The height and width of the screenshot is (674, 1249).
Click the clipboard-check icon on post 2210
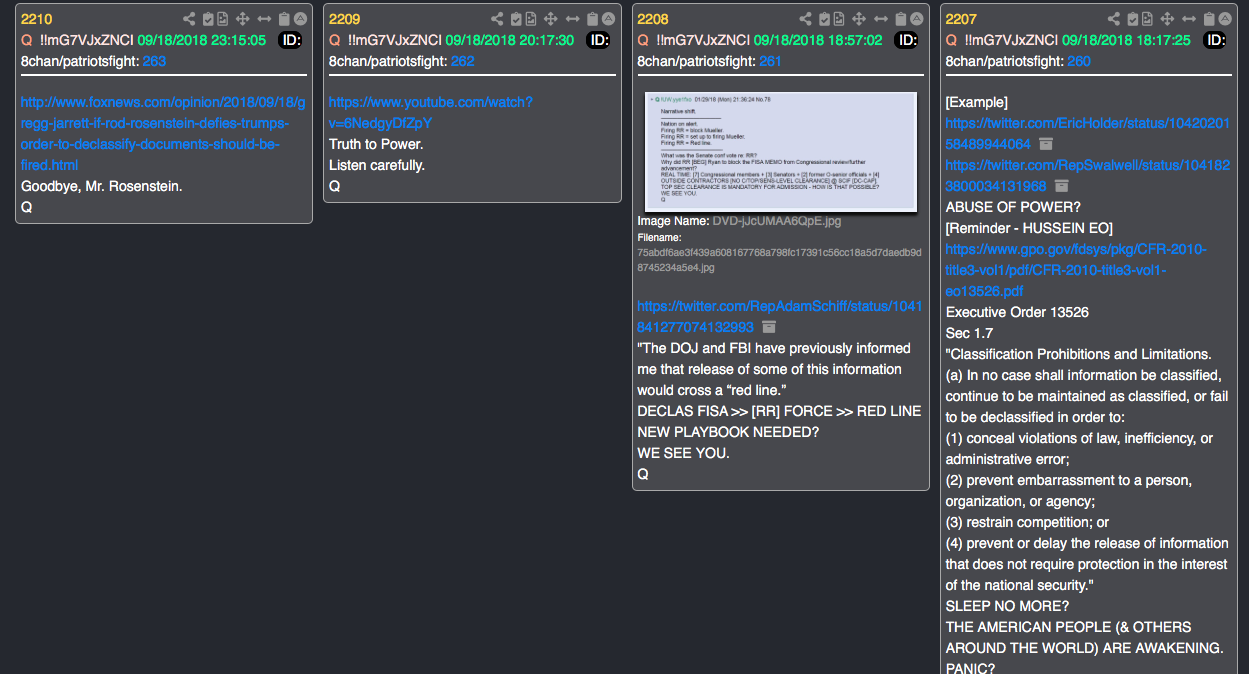(x=208, y=19)
